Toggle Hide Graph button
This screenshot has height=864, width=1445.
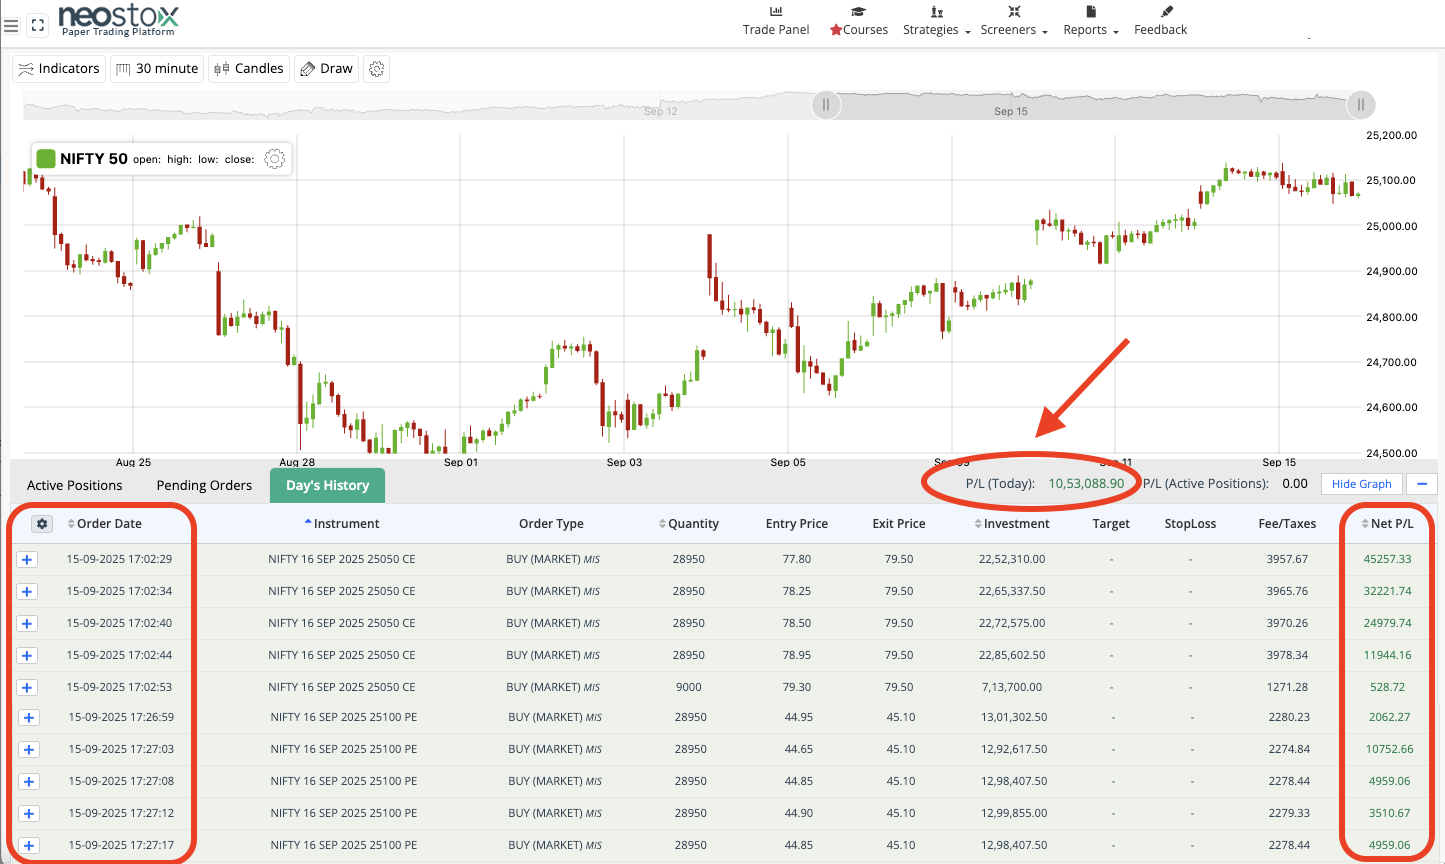click(x=1361, y=484)
